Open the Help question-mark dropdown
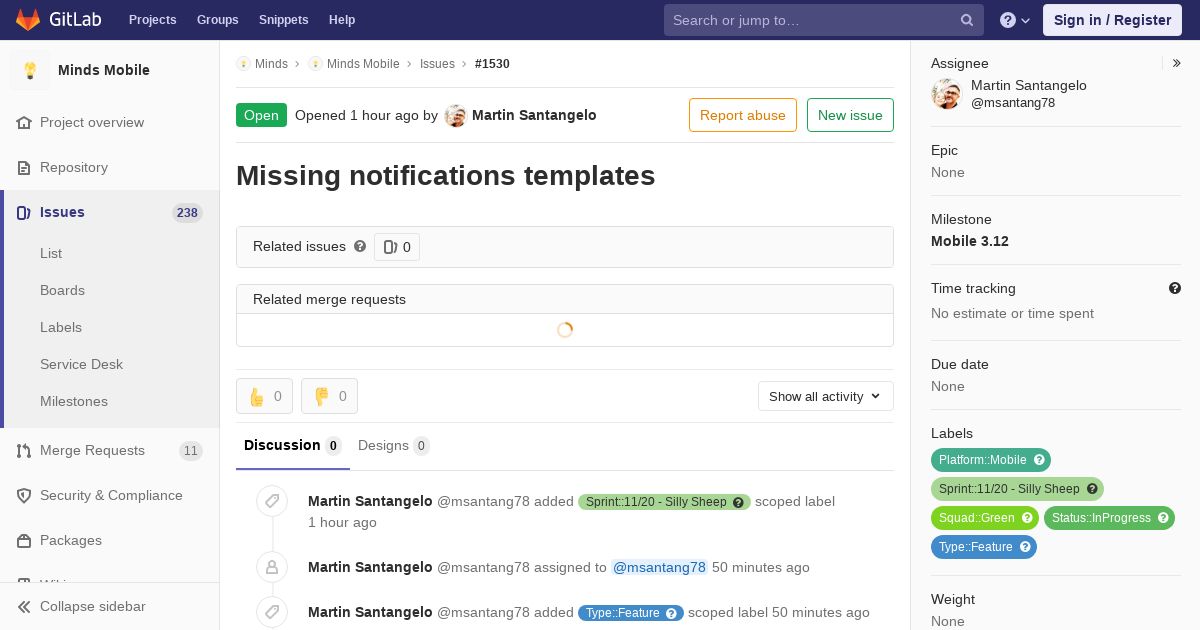 (x=1015, y=20)
